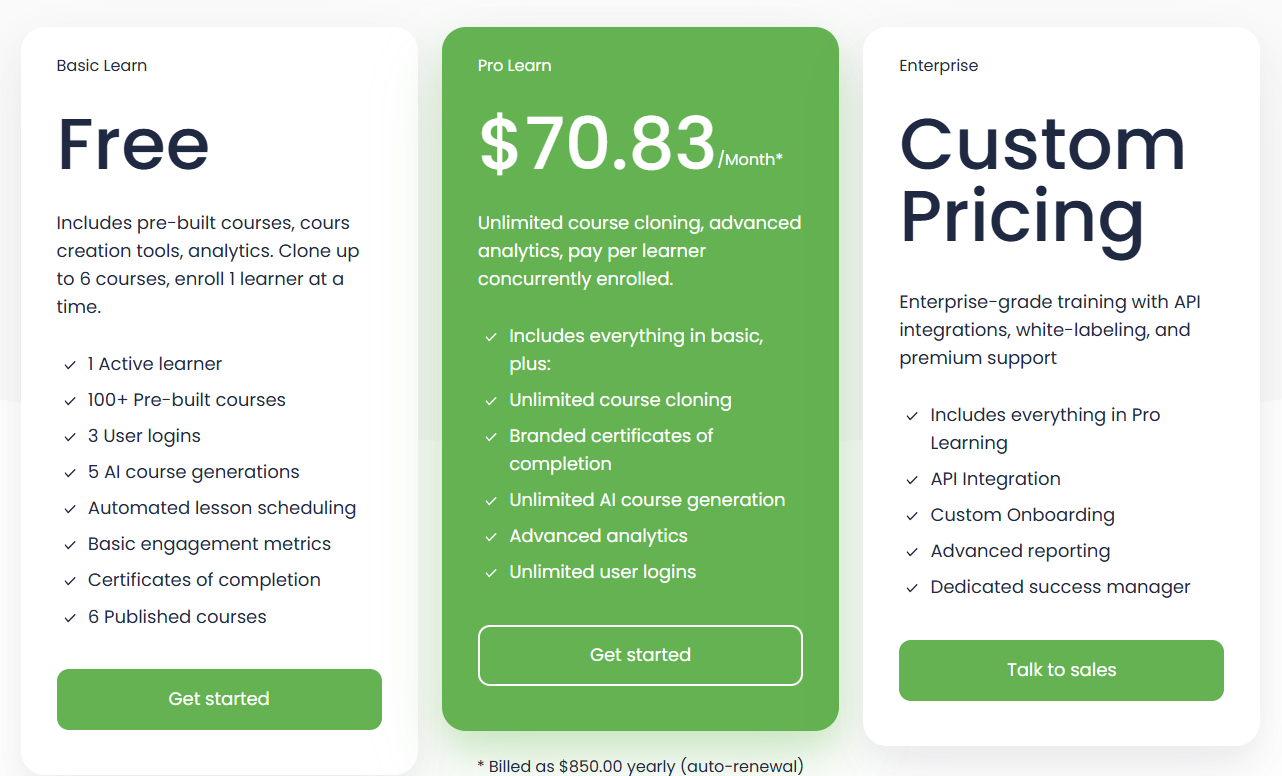This screenshot has height=776, width=1282.
Task: Click checkmark beside 5 AI course generations
Action: click(x=70, y=473)
